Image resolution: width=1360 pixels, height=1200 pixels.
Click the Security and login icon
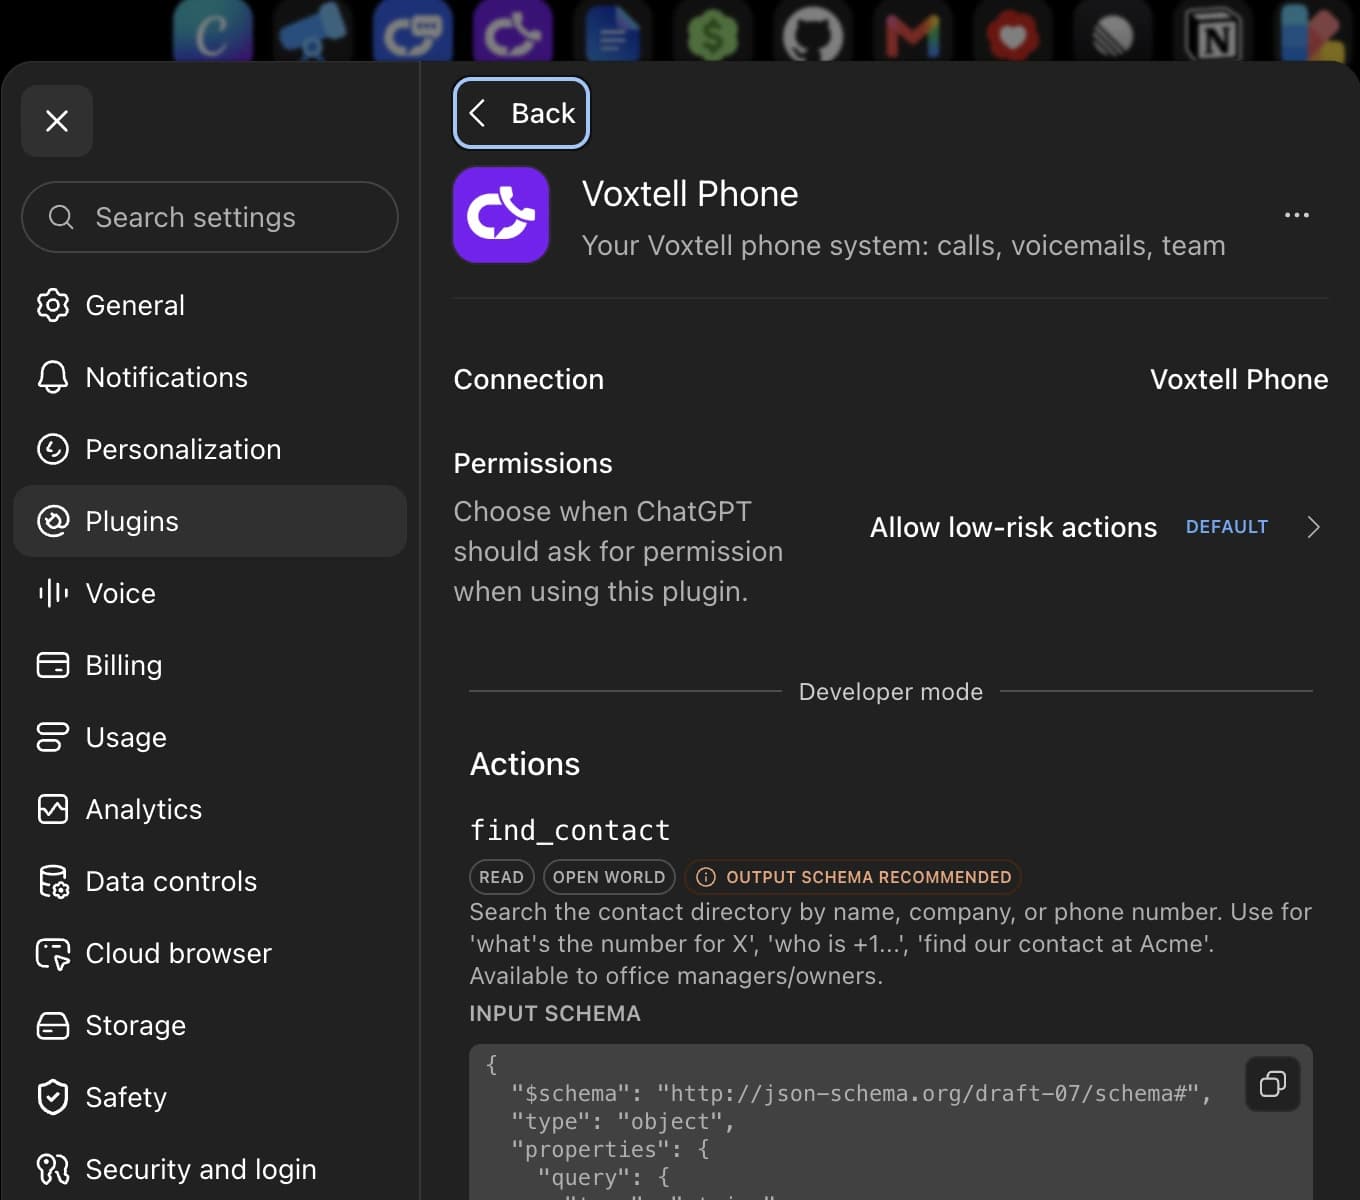(x=53, y=1169)
